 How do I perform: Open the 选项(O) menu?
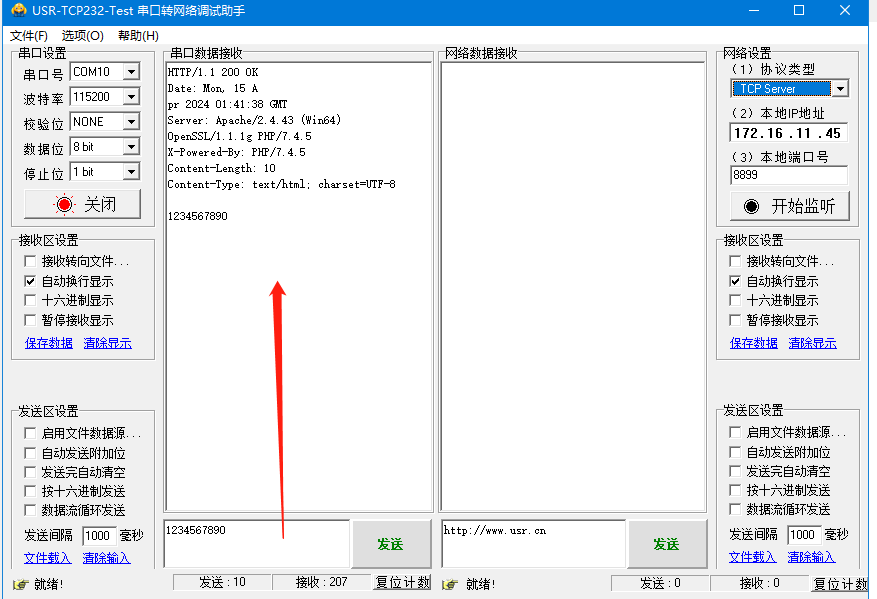(82, 36)
